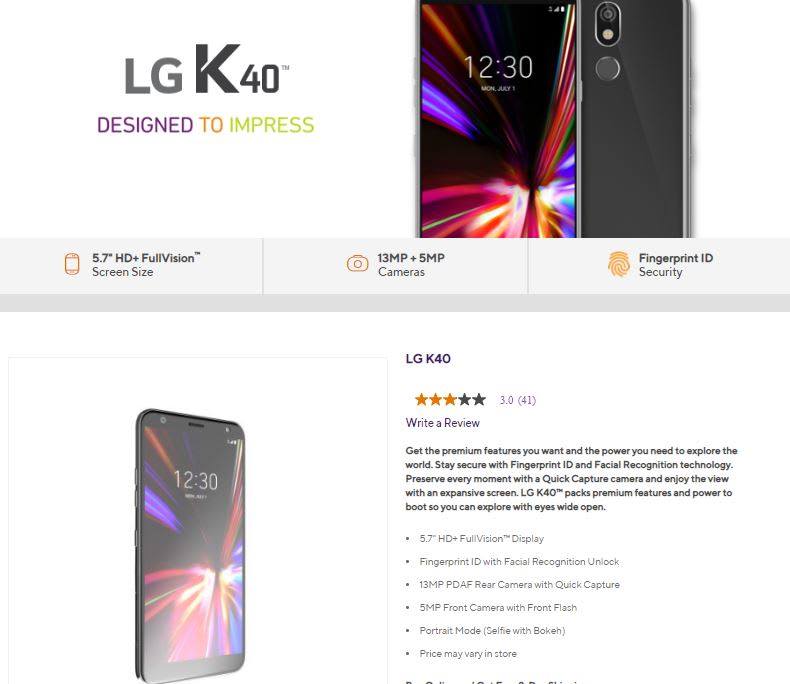
Task: Select the 13MP + 5MP Cameras feature
Action: [396, 265]
